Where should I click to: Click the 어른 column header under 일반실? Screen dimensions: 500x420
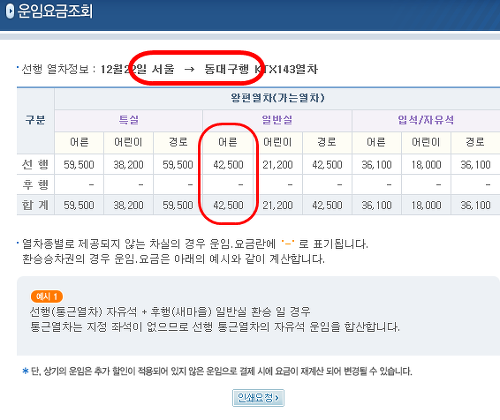tap(228, 142)
